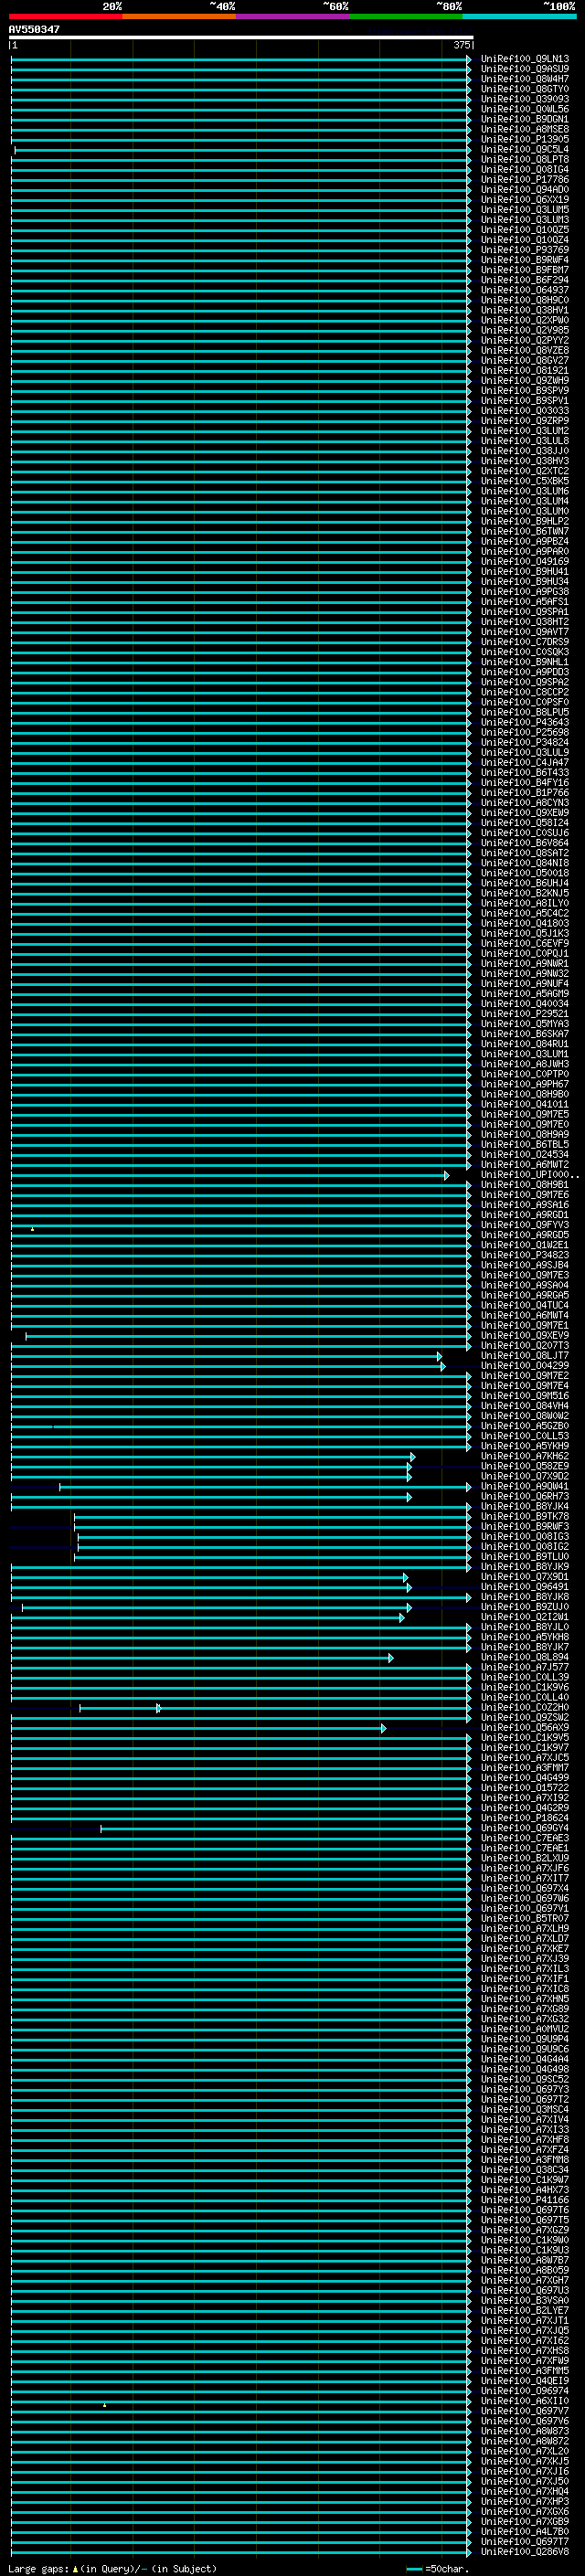The image size is (585, 2576).
Task: Select the UniRef100_A7KH62 label
Action: click(x=524, y=1457)
